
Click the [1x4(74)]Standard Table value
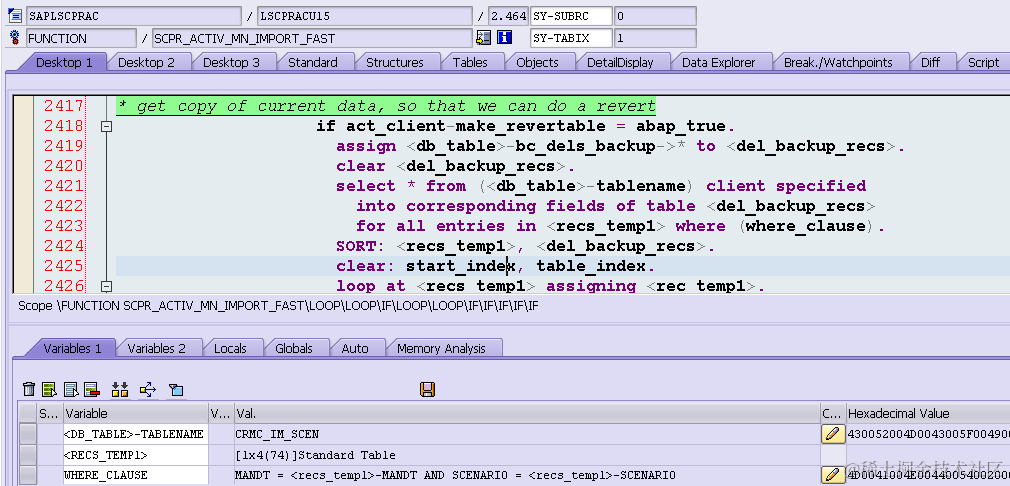pyautogui.click(x=527, y=455)
